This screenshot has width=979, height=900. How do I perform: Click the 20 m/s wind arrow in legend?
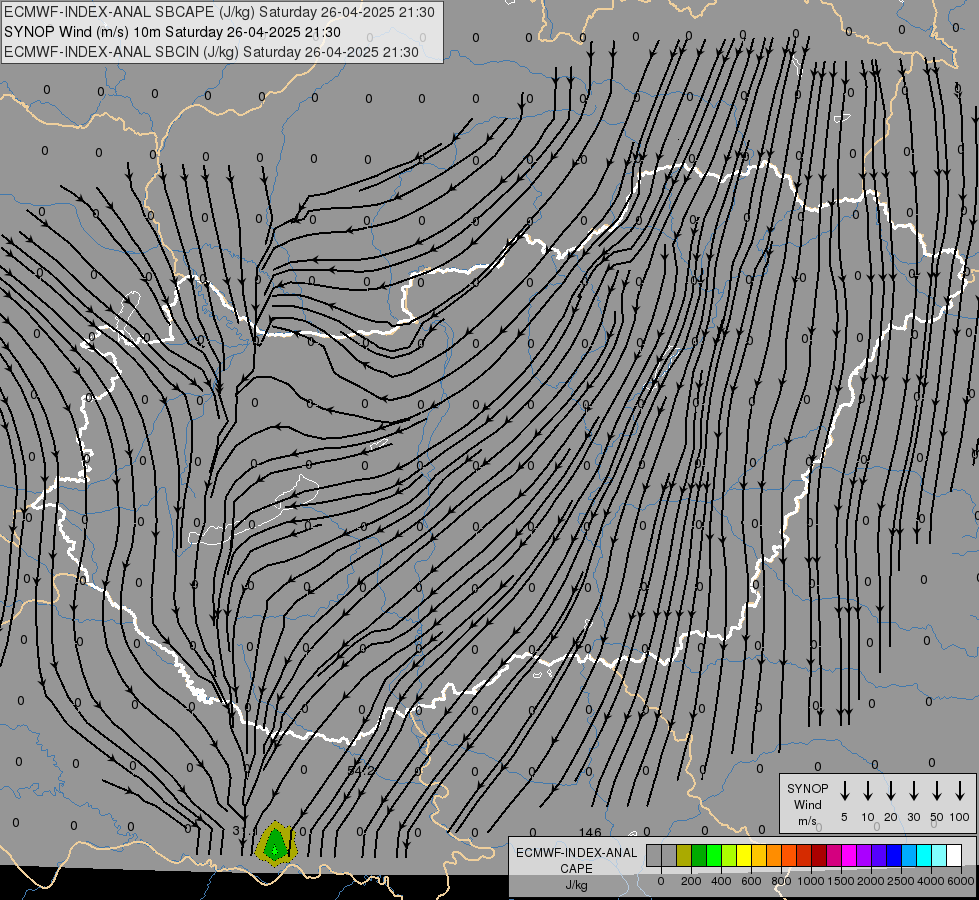coord(890,791)
